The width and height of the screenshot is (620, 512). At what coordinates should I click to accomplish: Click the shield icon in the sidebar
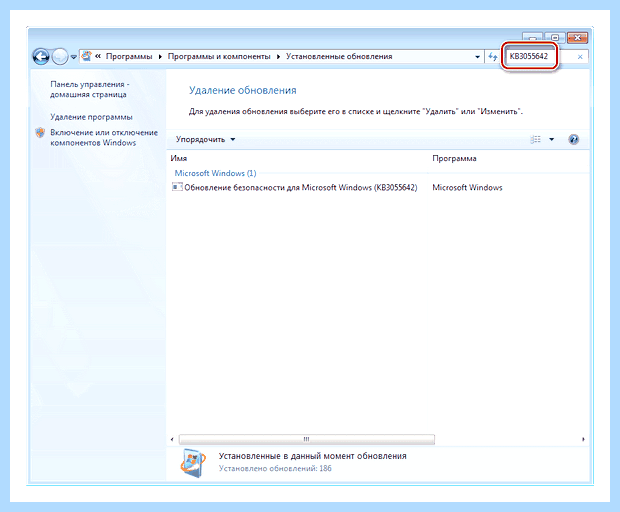[40, 133]
